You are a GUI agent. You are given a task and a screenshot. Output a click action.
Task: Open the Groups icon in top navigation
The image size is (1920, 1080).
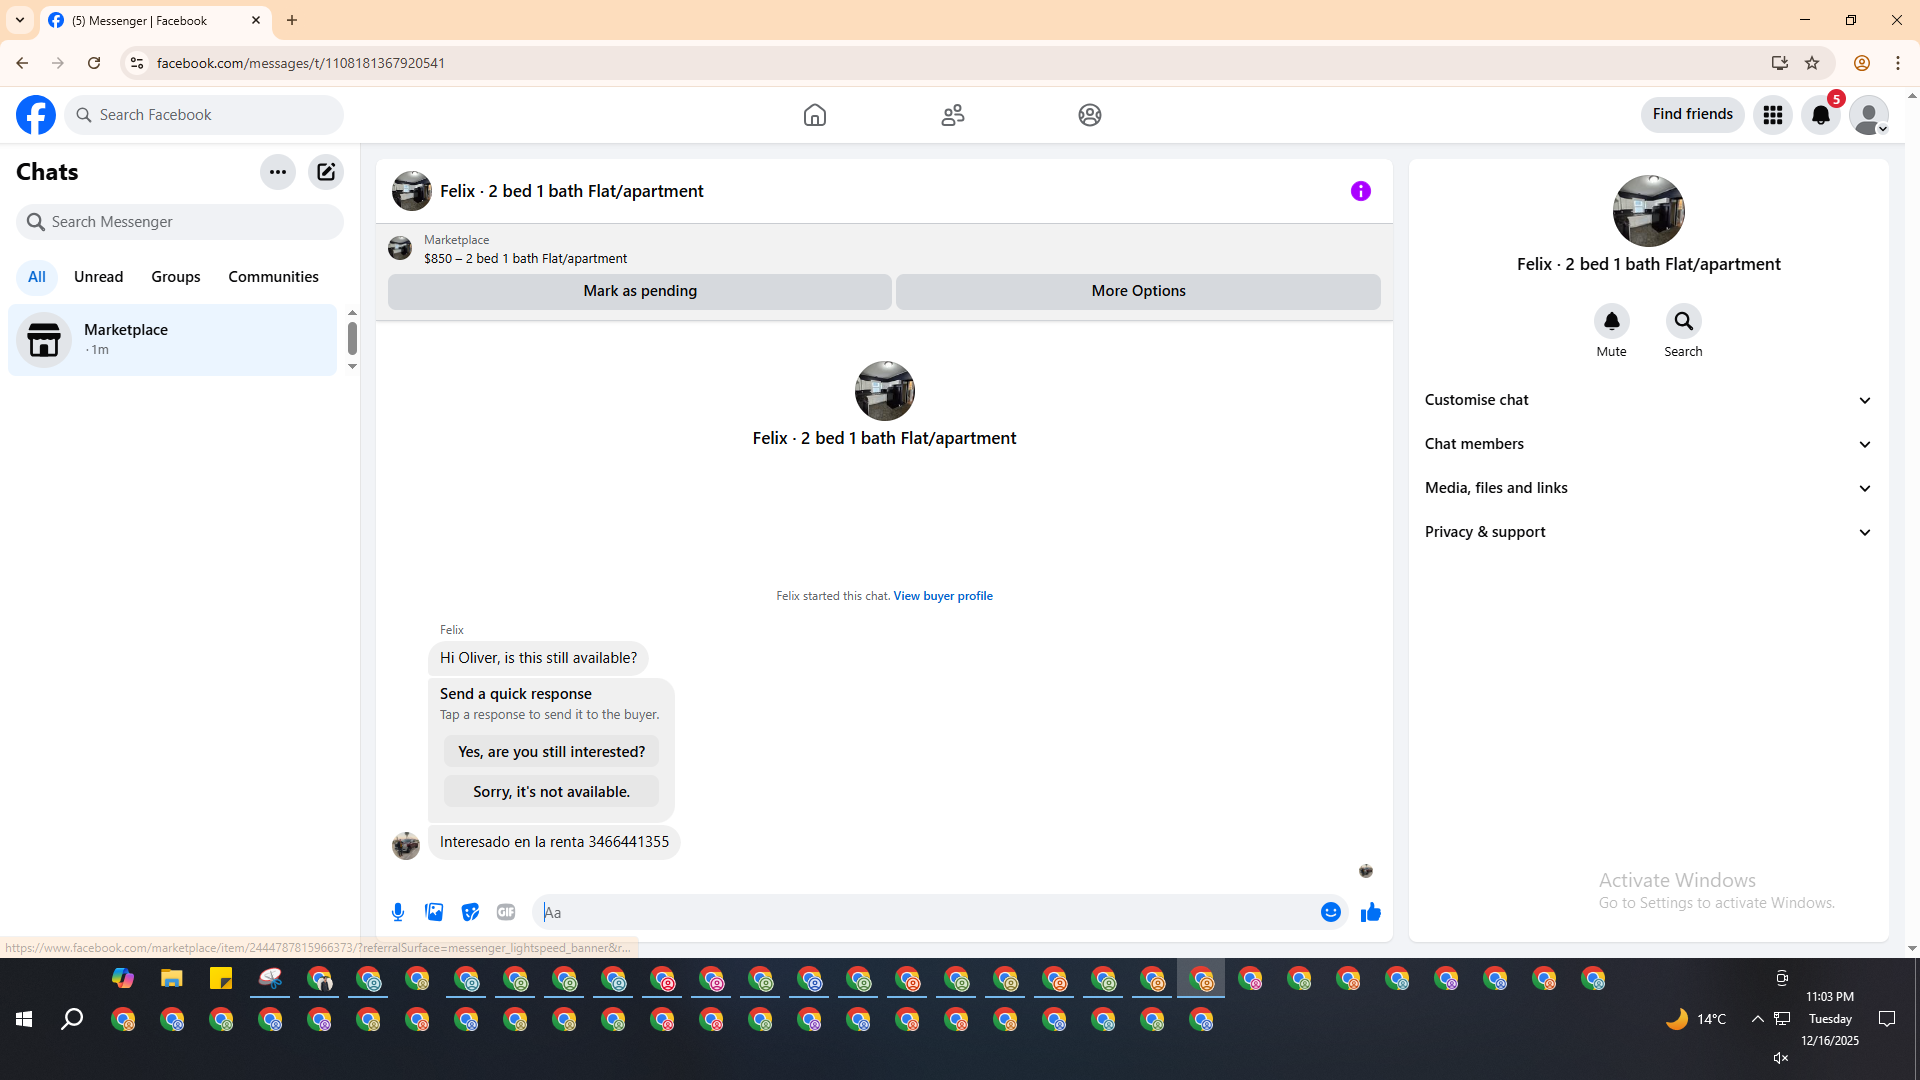(1090, 115)
